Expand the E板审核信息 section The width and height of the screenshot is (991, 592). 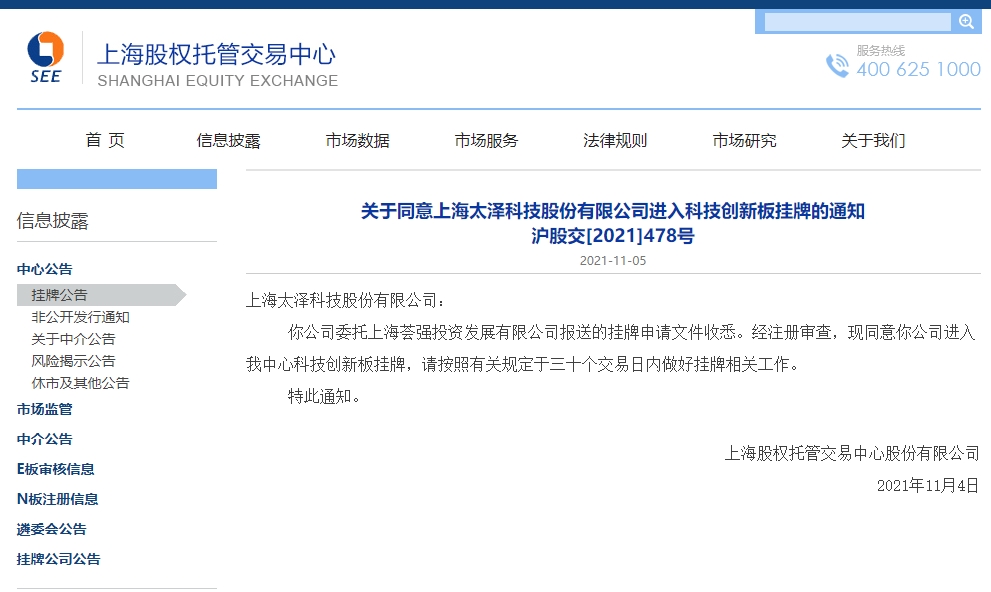coord(56,469)
